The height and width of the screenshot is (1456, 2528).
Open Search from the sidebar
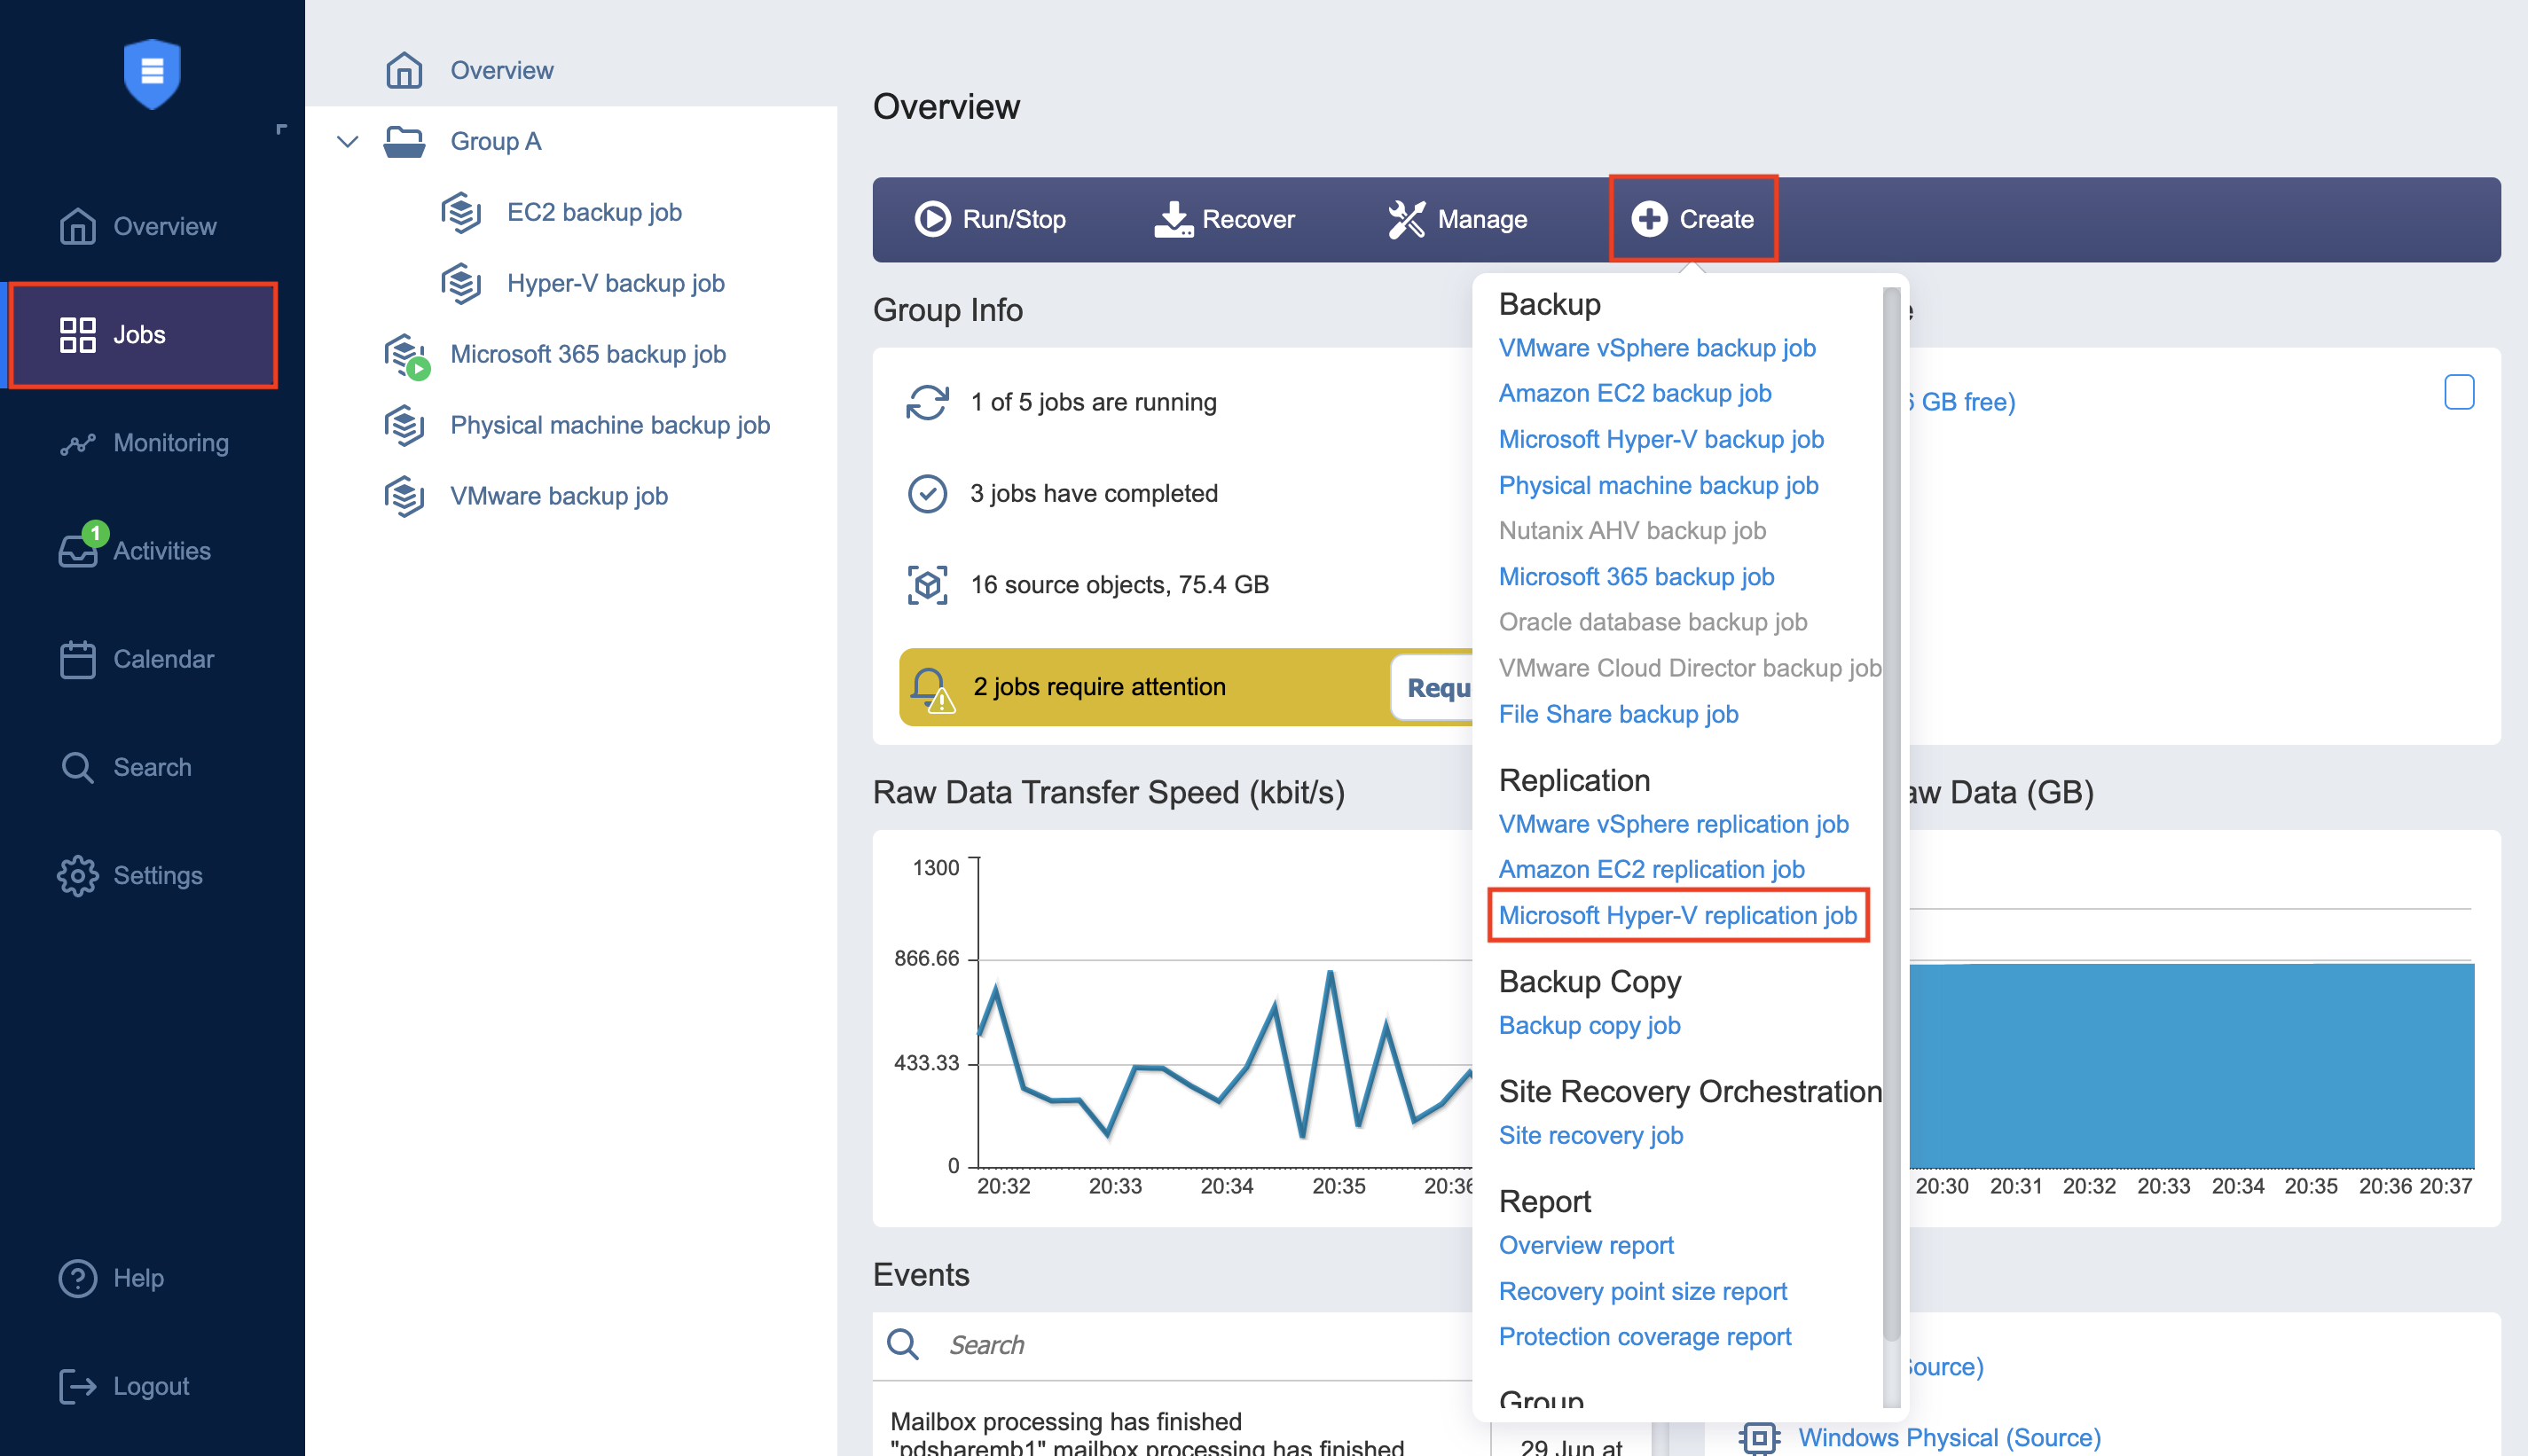click(x=125, y=767)
